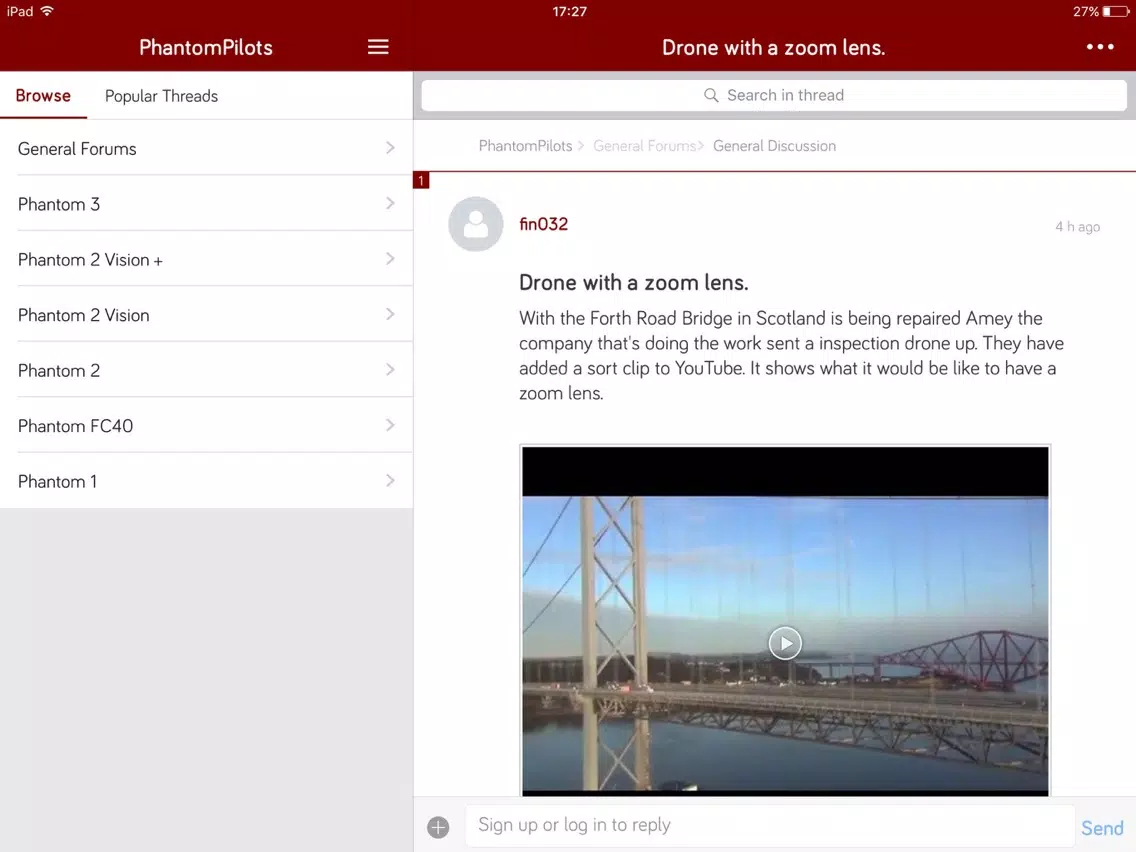Tap the 'Sign up or log in to reply' field
This screenshot has height=852, width=1136.
[x=769, y=825]
